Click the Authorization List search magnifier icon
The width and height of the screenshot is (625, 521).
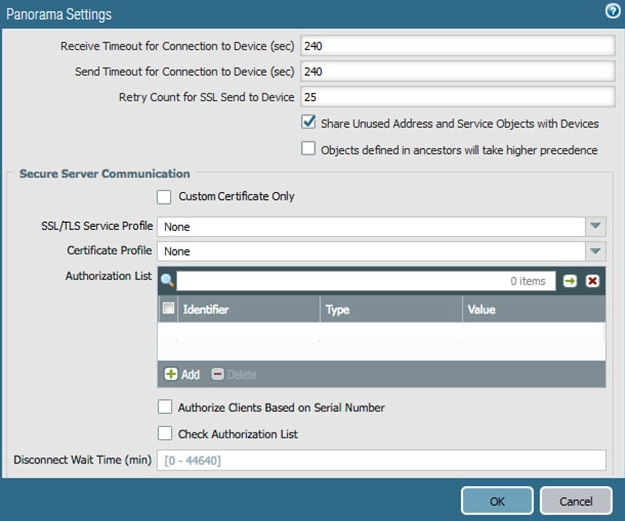tap(167, 281)
